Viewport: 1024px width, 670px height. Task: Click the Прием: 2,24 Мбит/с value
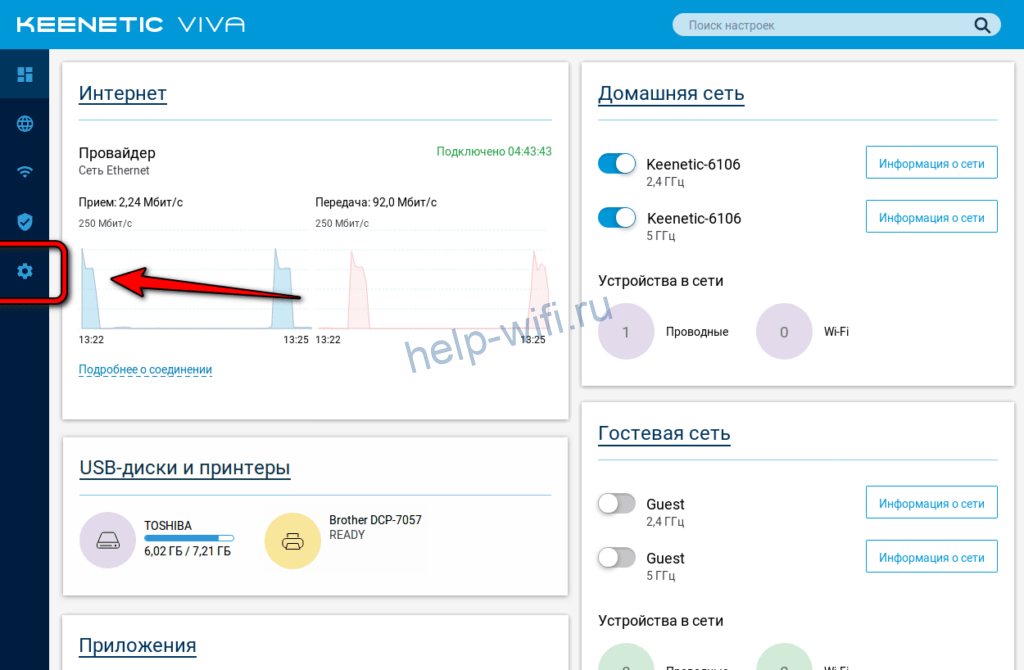pos(131,202)
